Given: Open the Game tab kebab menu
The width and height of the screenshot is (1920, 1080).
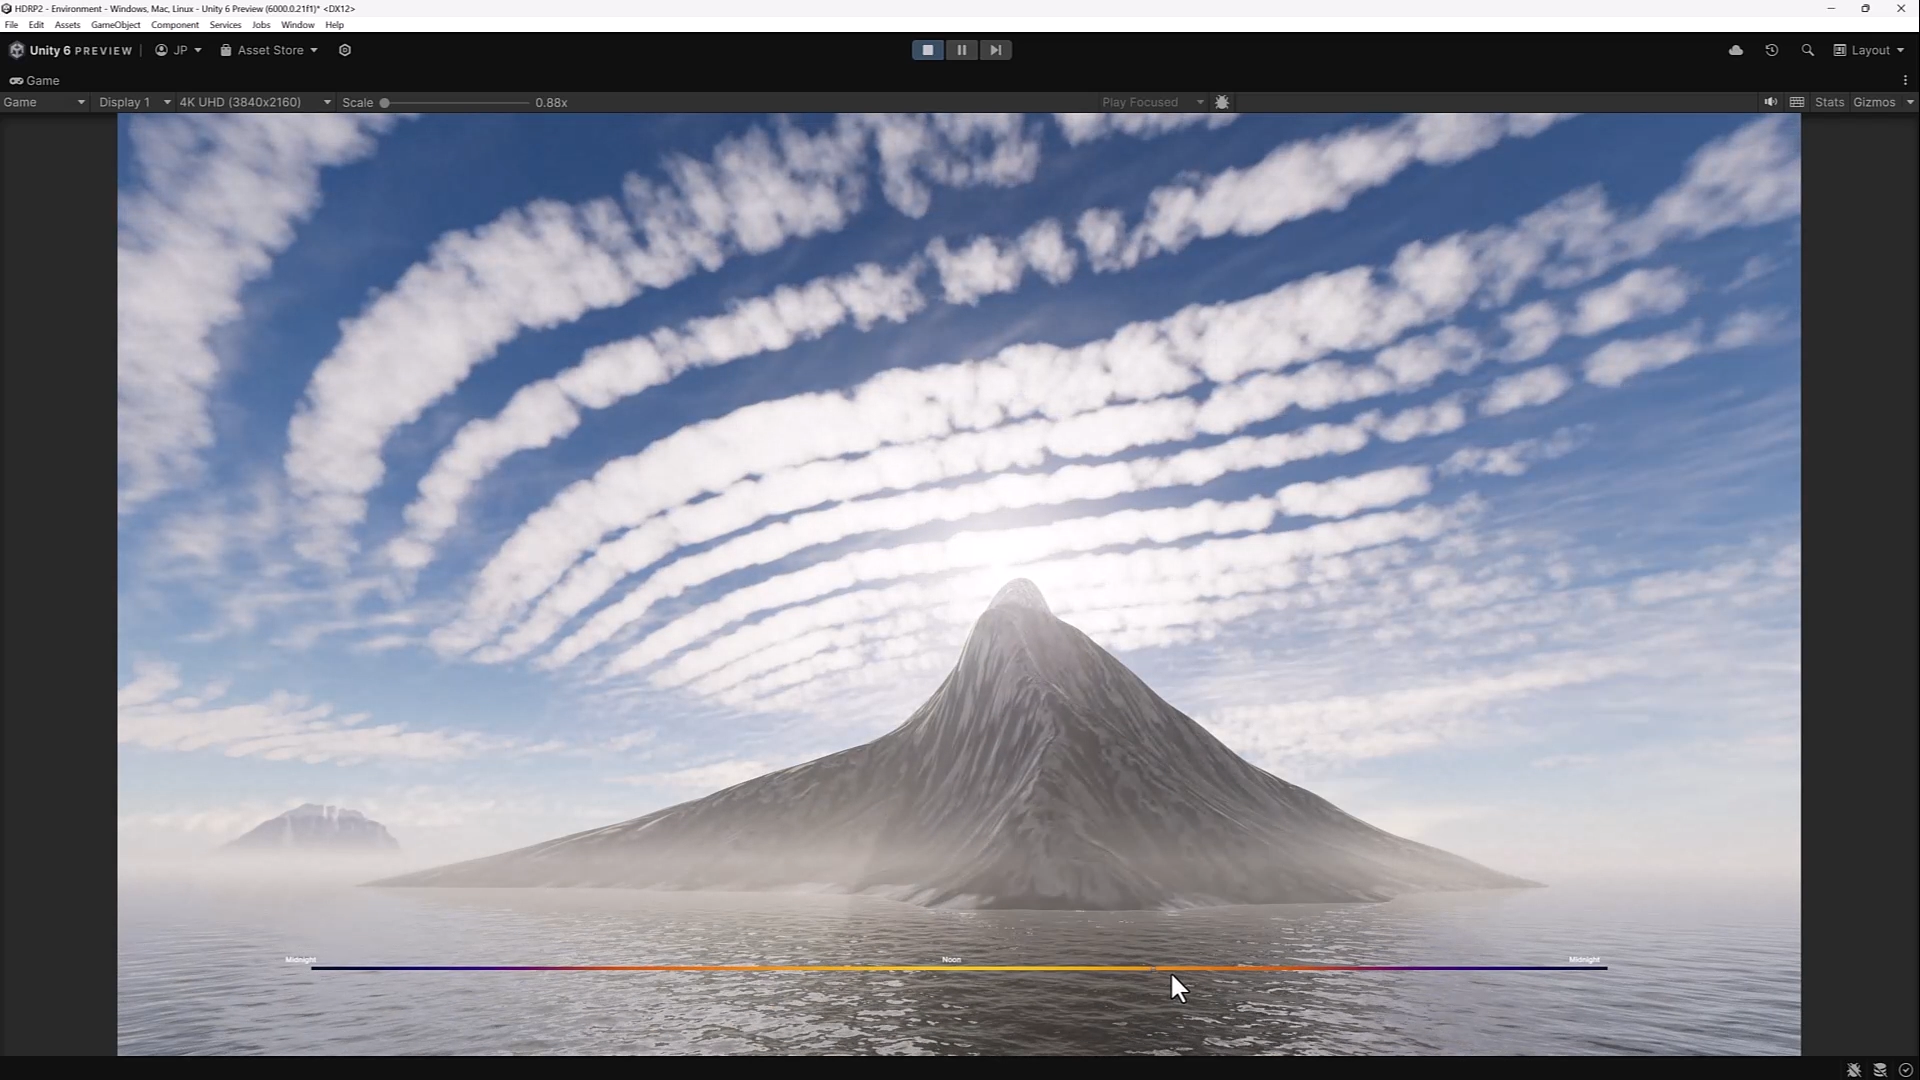Looking at the screenshot, I should 1905,80.
